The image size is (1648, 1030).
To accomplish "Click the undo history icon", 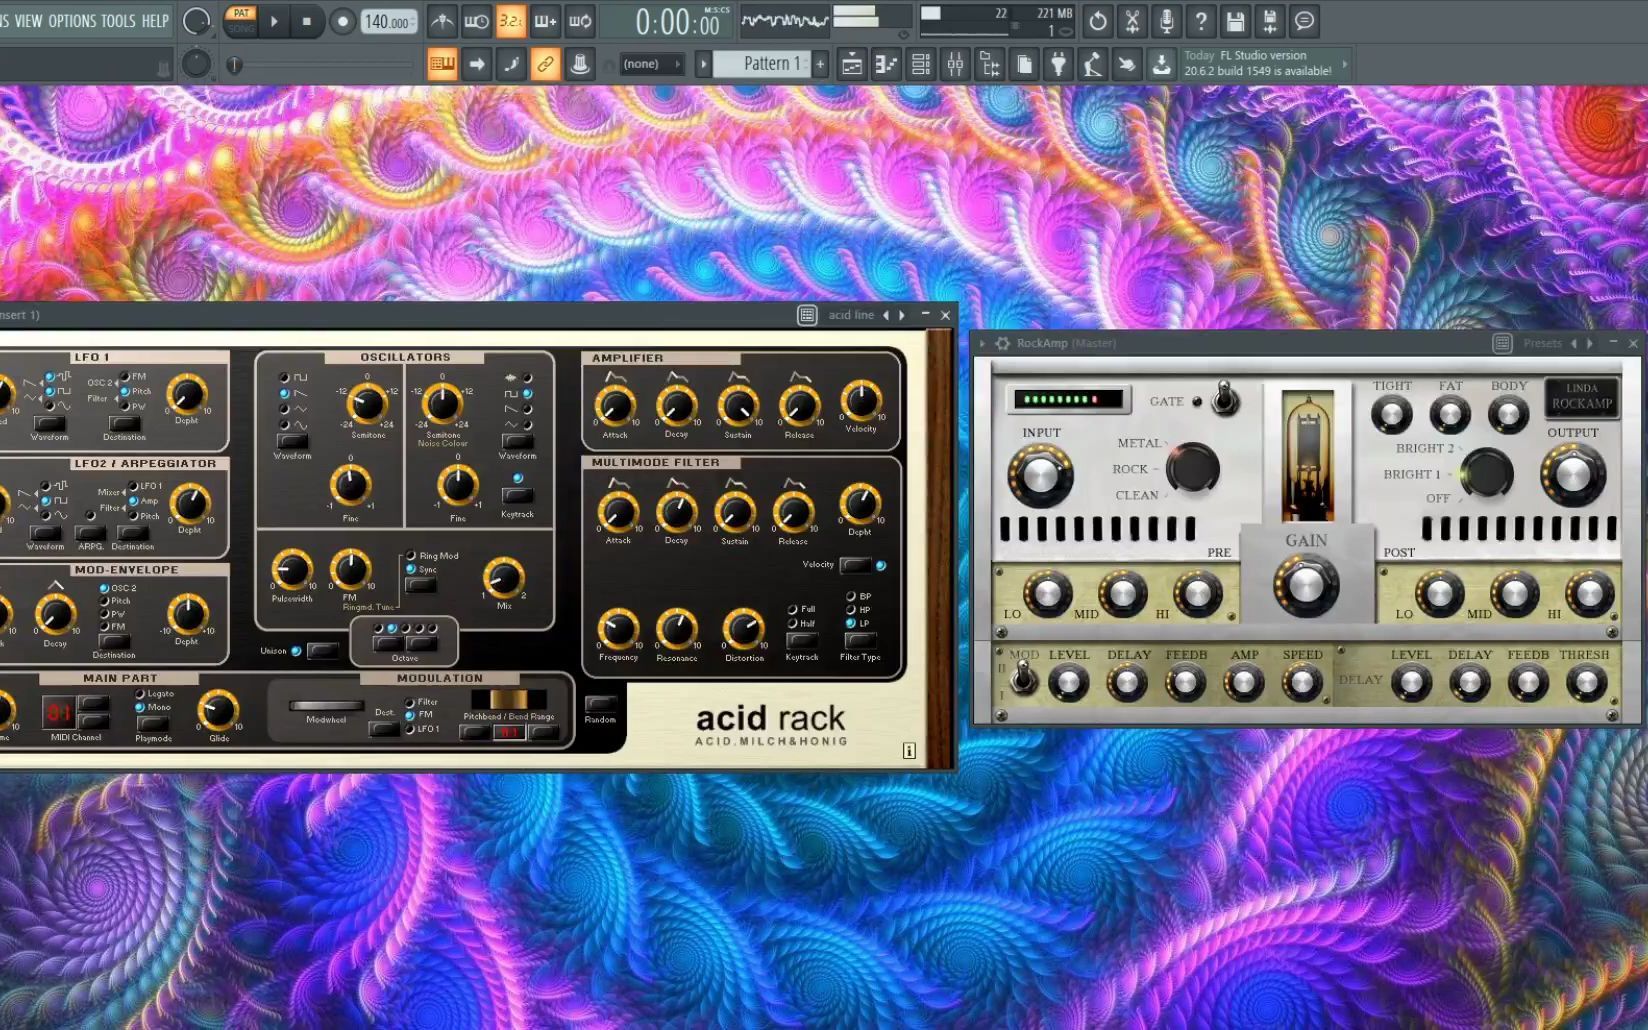I will (1098, 21).
